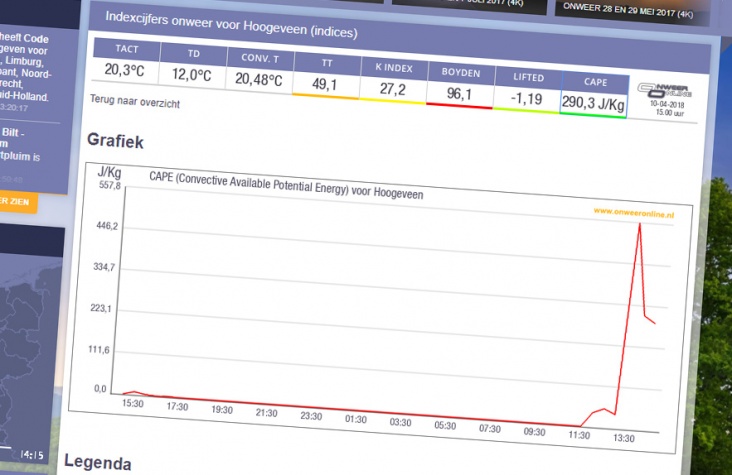Show the TT index graph
The width and height of the screenshot is (732, 475).
click(325, 59)
